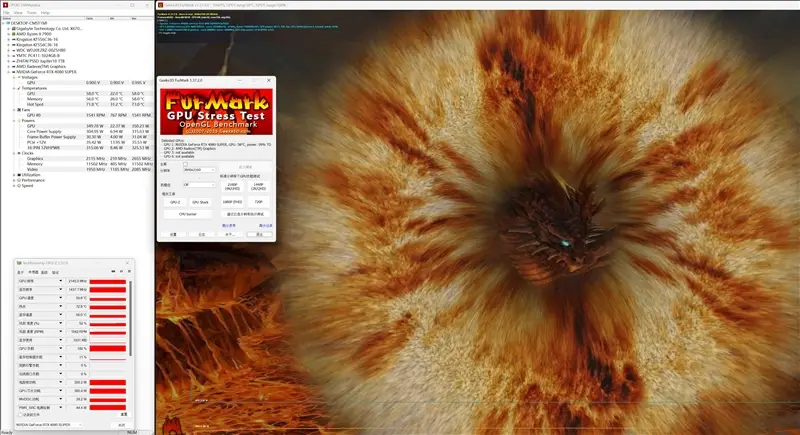This screenshot has width=800, height=435.
Task: Expand the Utilization node in HWMonitor
Action: click(x=14, y=175)
